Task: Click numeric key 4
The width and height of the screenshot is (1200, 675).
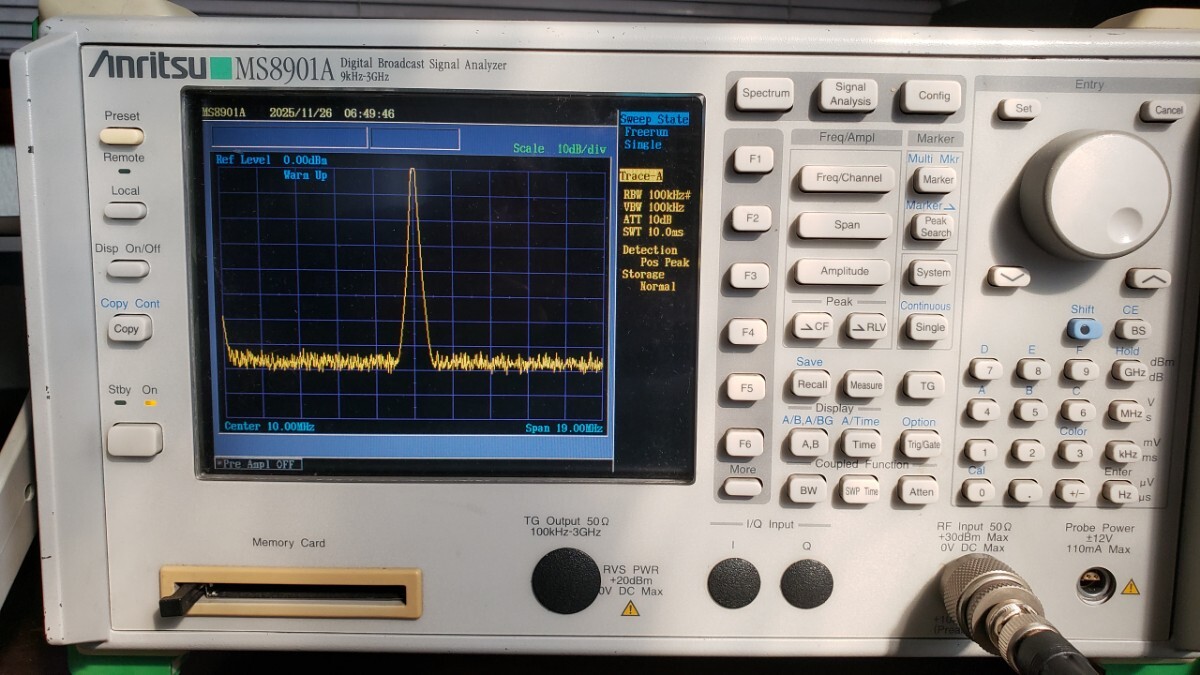Action: pos(984,410)
